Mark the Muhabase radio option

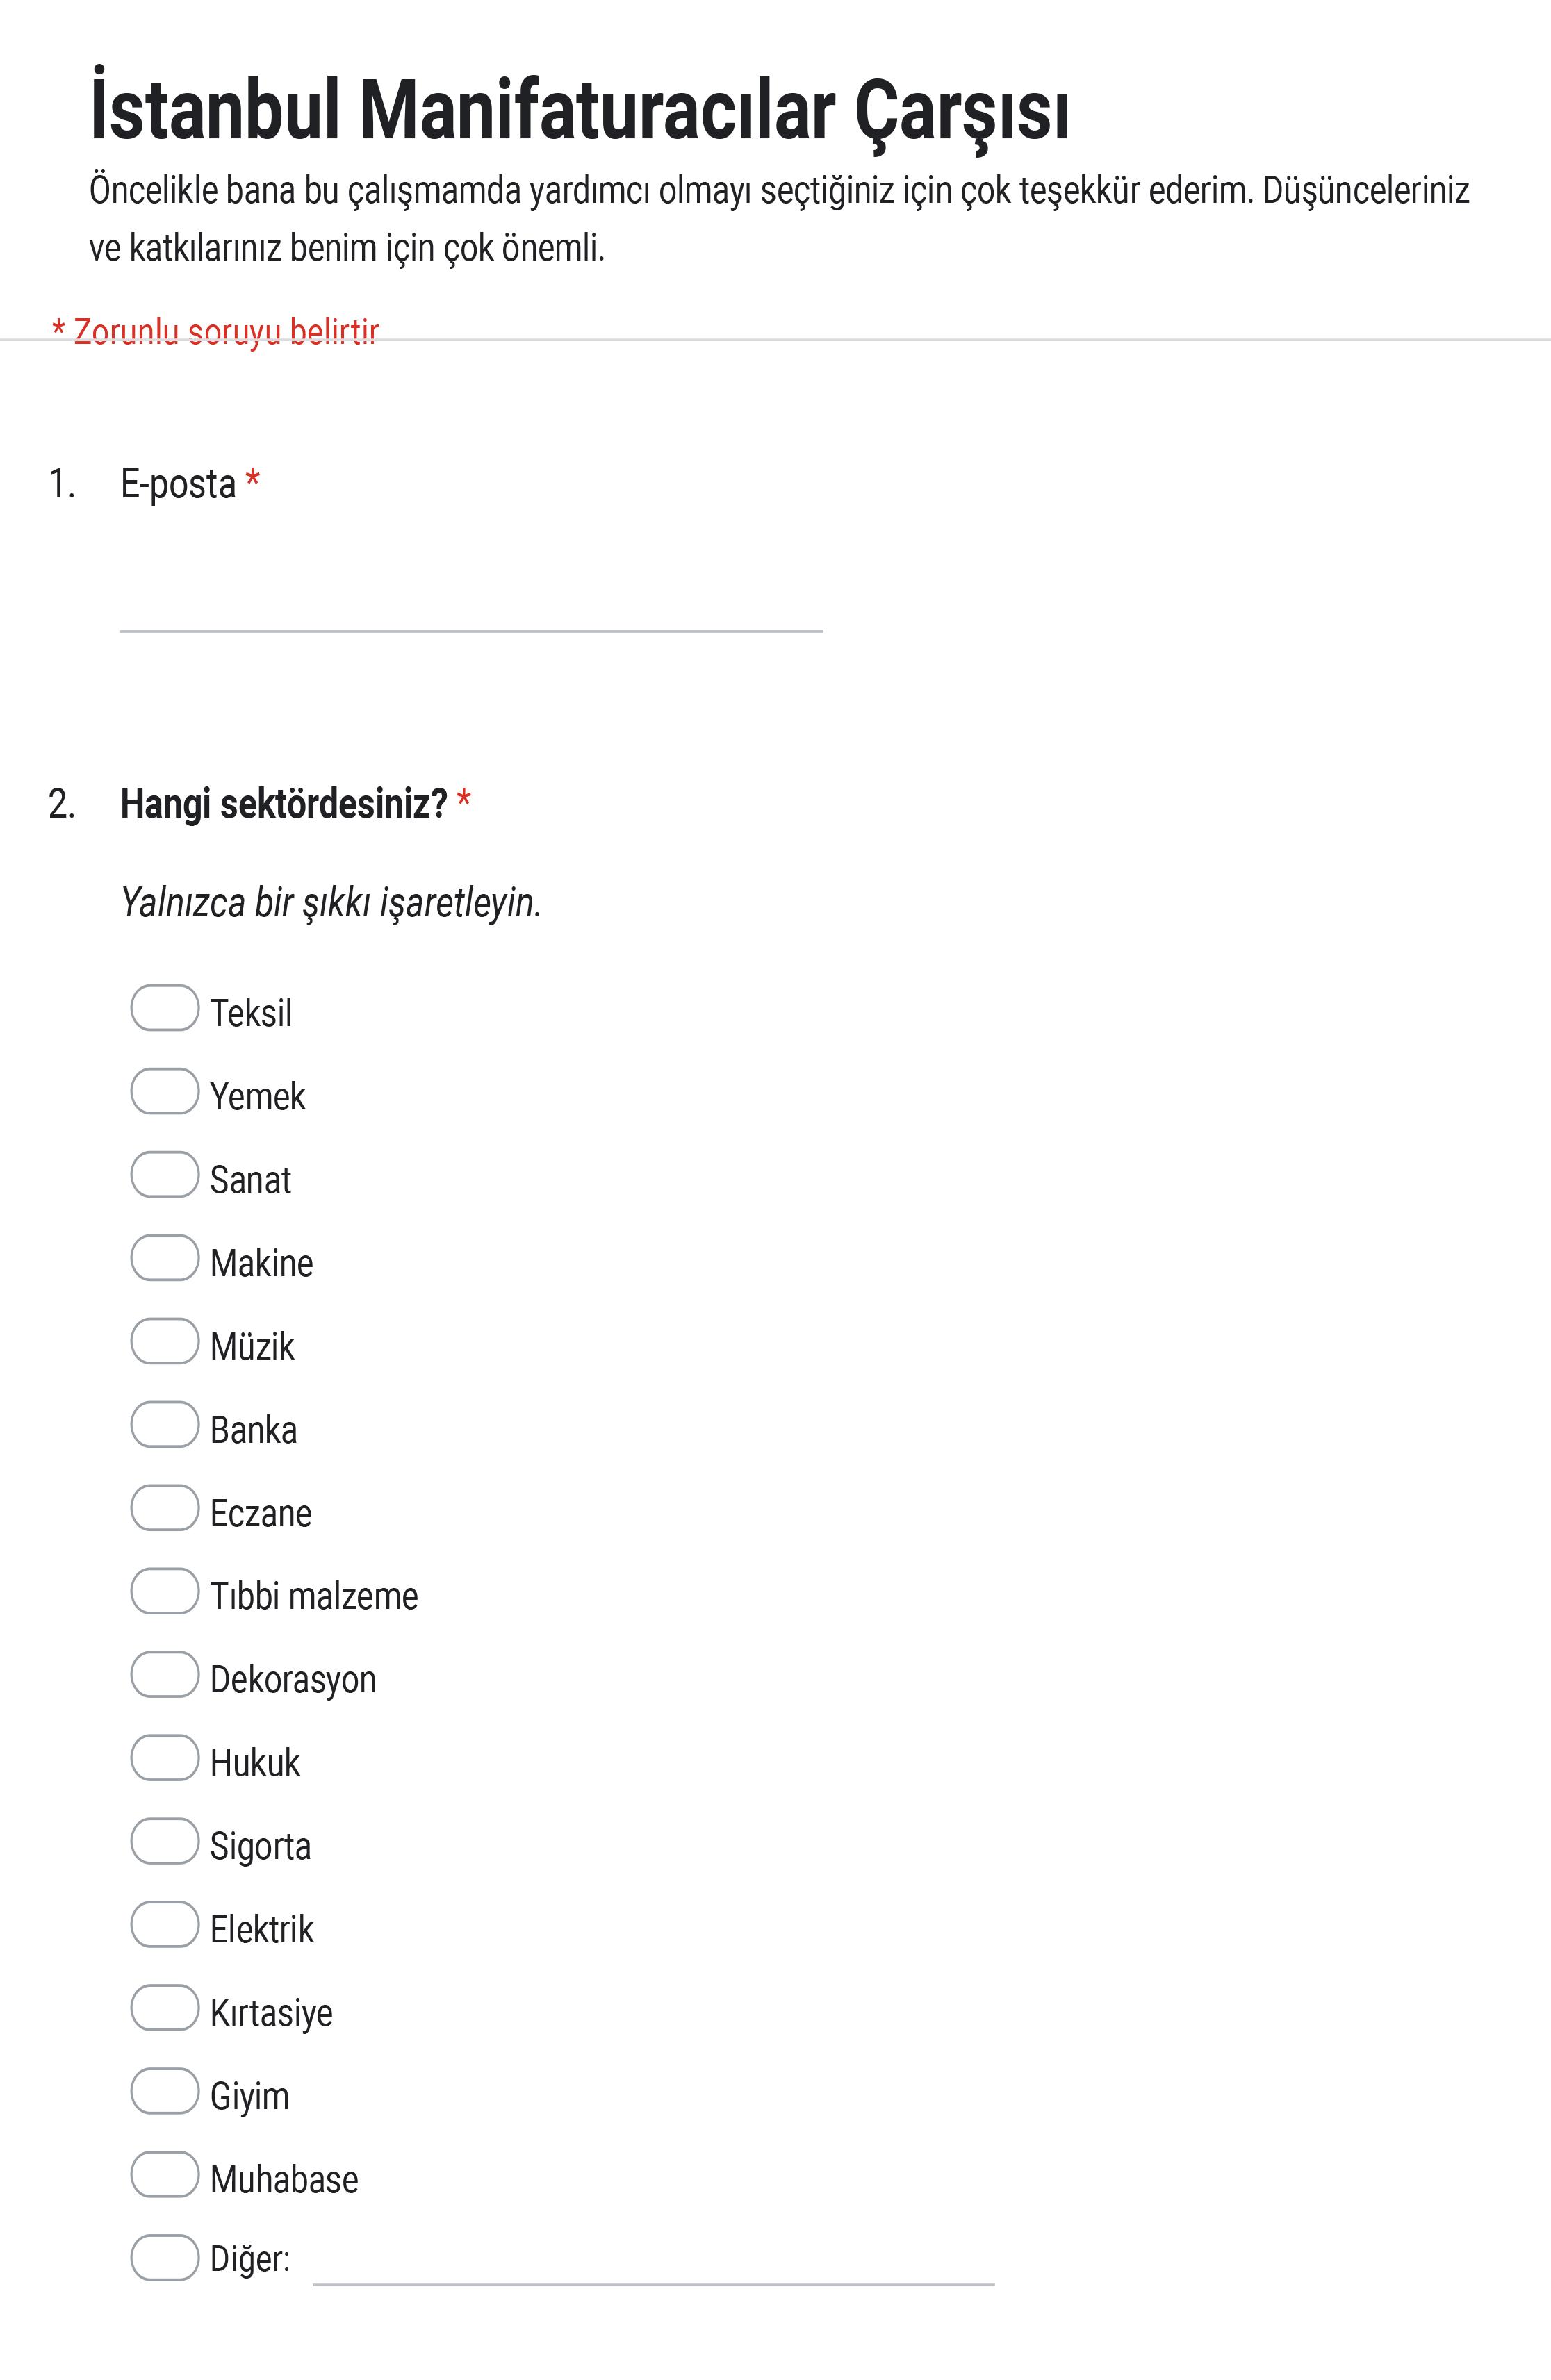165,2174
